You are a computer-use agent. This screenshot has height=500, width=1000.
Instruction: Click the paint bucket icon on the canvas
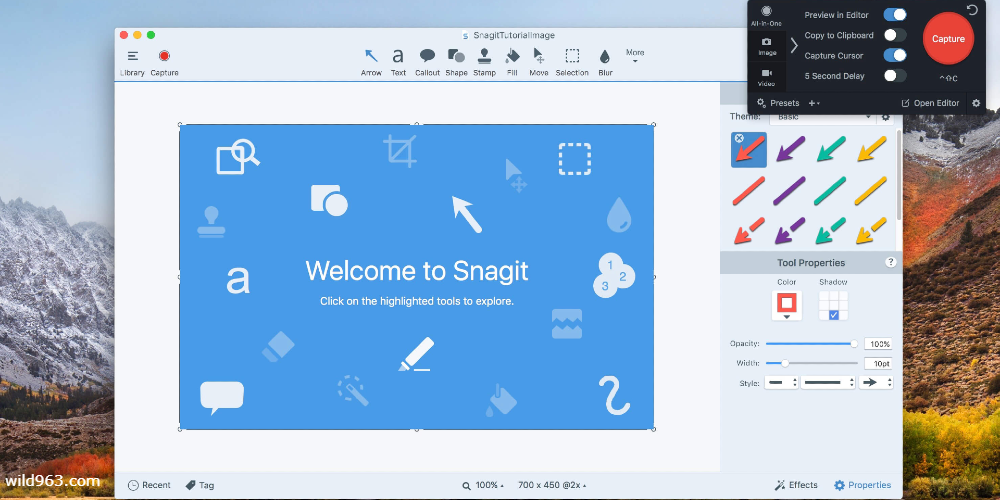point(501,401)
